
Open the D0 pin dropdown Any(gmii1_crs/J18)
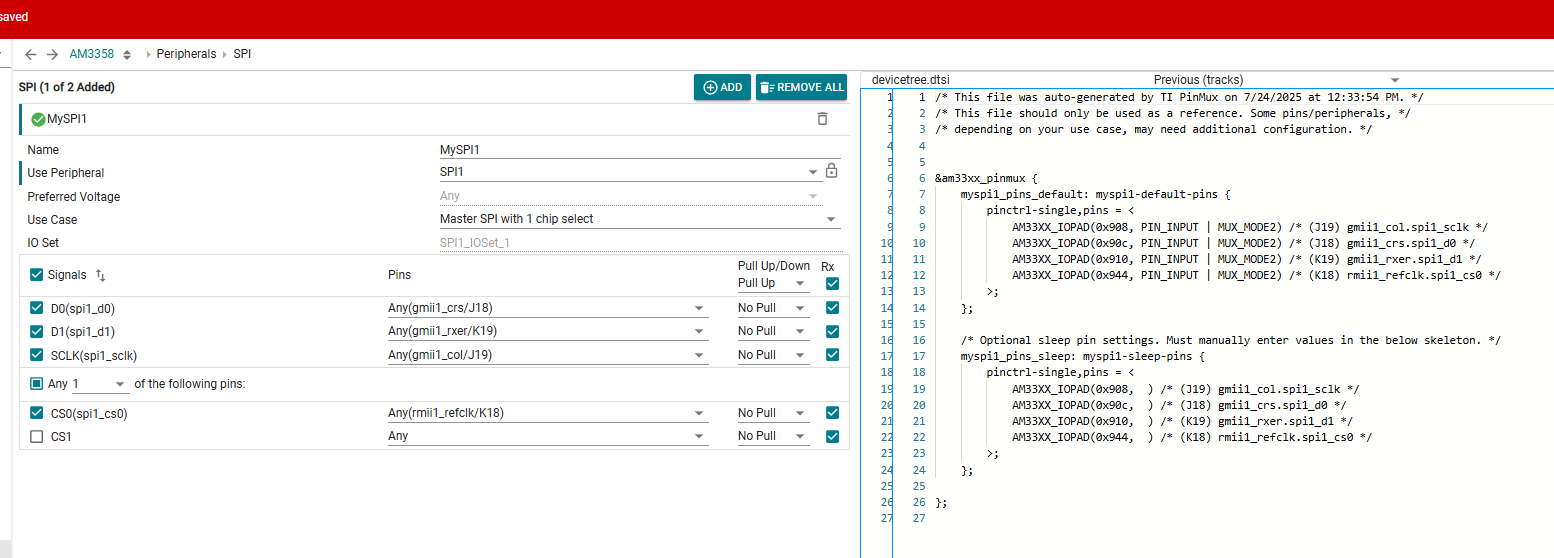coord(547,308)
